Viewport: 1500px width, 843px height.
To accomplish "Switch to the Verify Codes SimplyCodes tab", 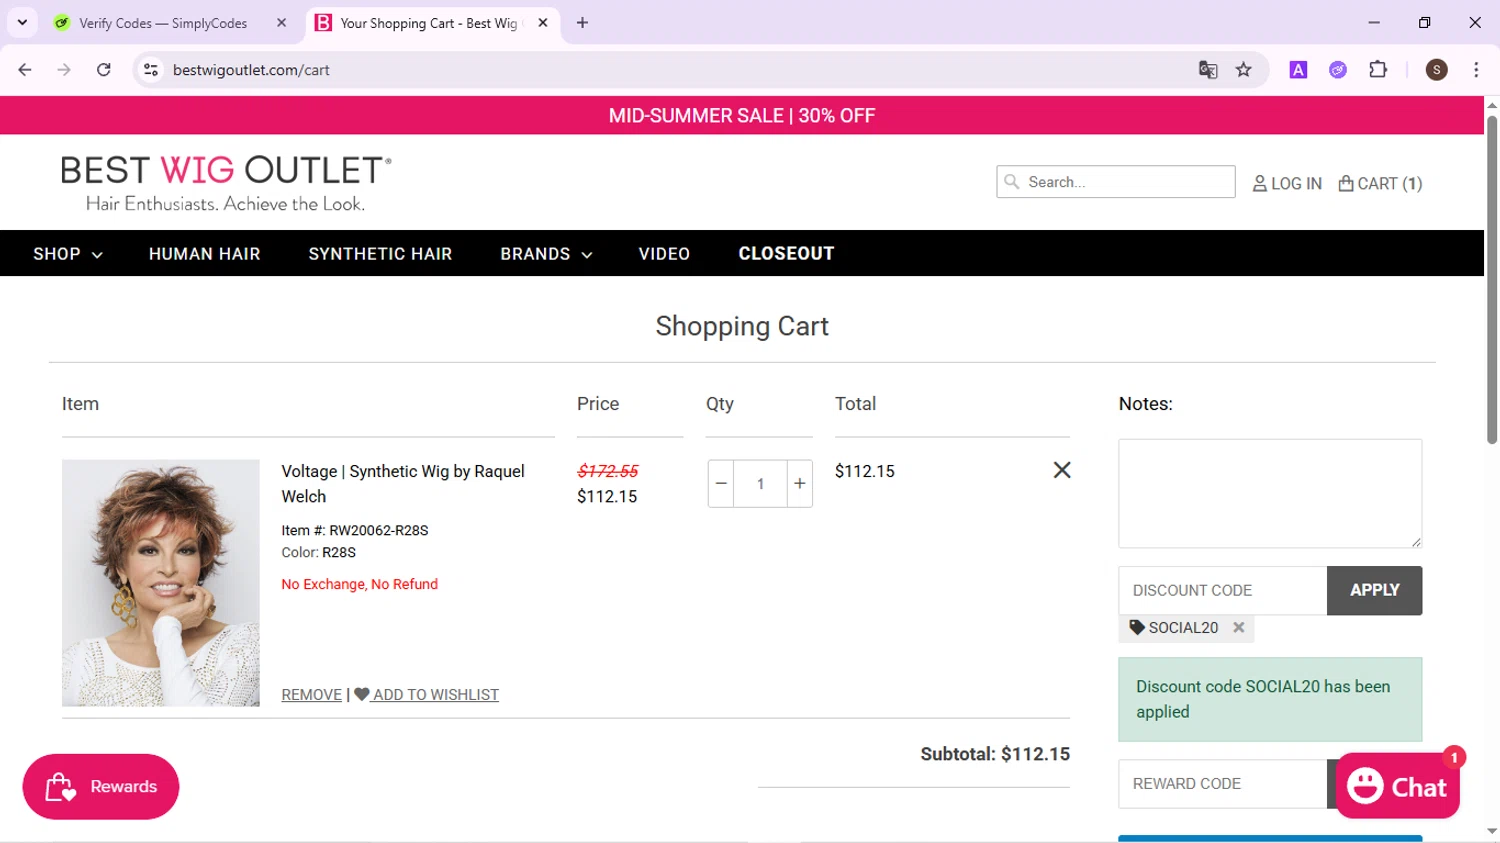I will [162, 23].
